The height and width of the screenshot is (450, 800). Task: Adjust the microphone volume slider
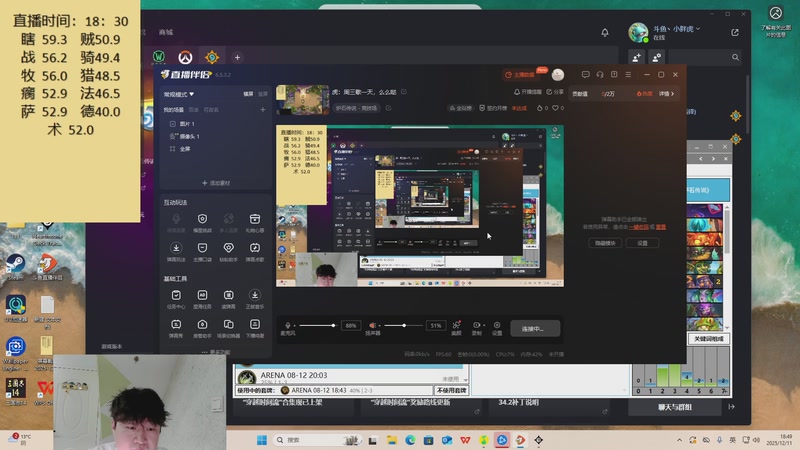pos(317,326)
